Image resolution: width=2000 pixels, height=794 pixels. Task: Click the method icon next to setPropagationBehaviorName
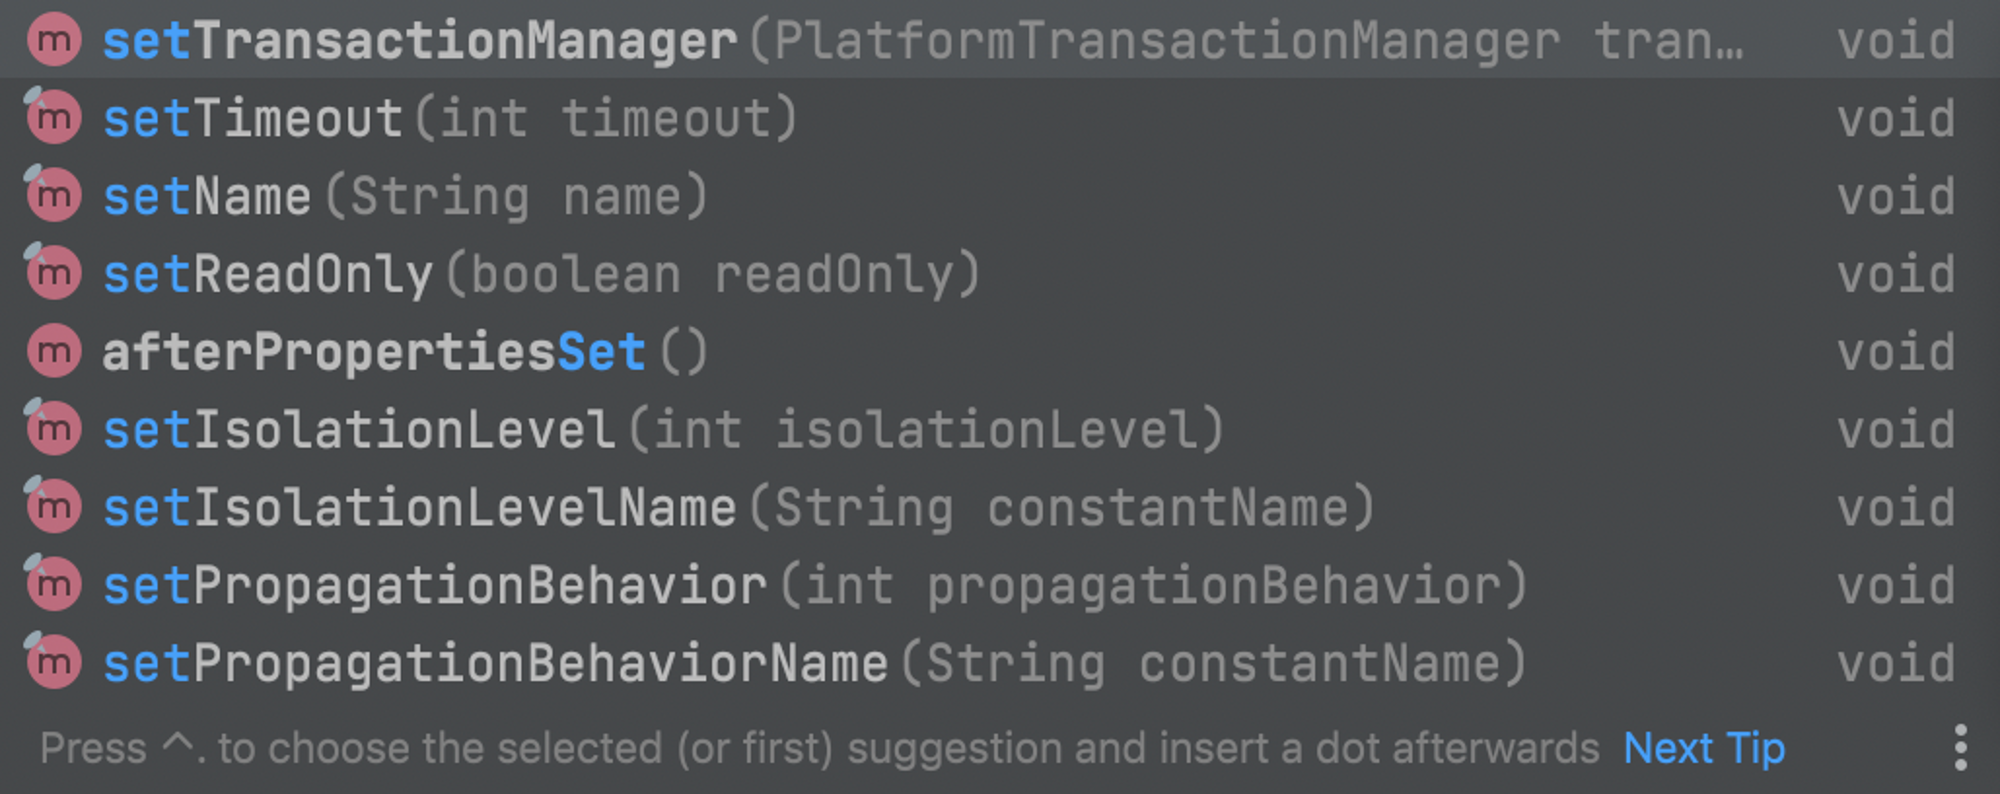point(54,664)
